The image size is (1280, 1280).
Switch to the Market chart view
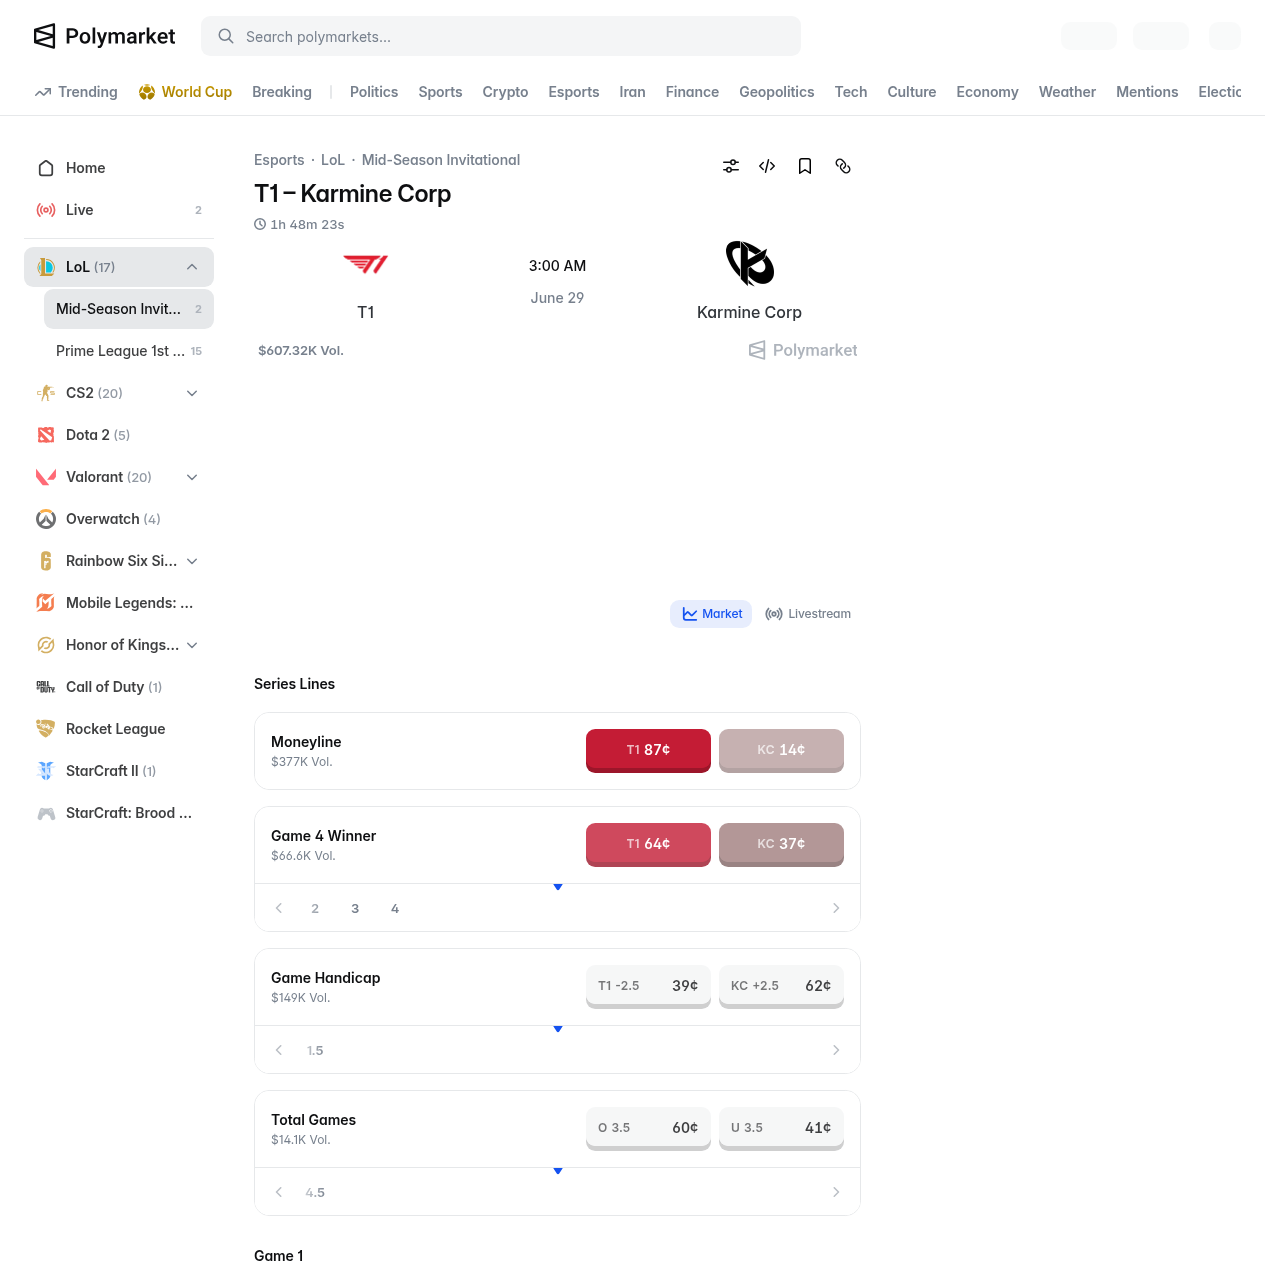coord(711,614)
